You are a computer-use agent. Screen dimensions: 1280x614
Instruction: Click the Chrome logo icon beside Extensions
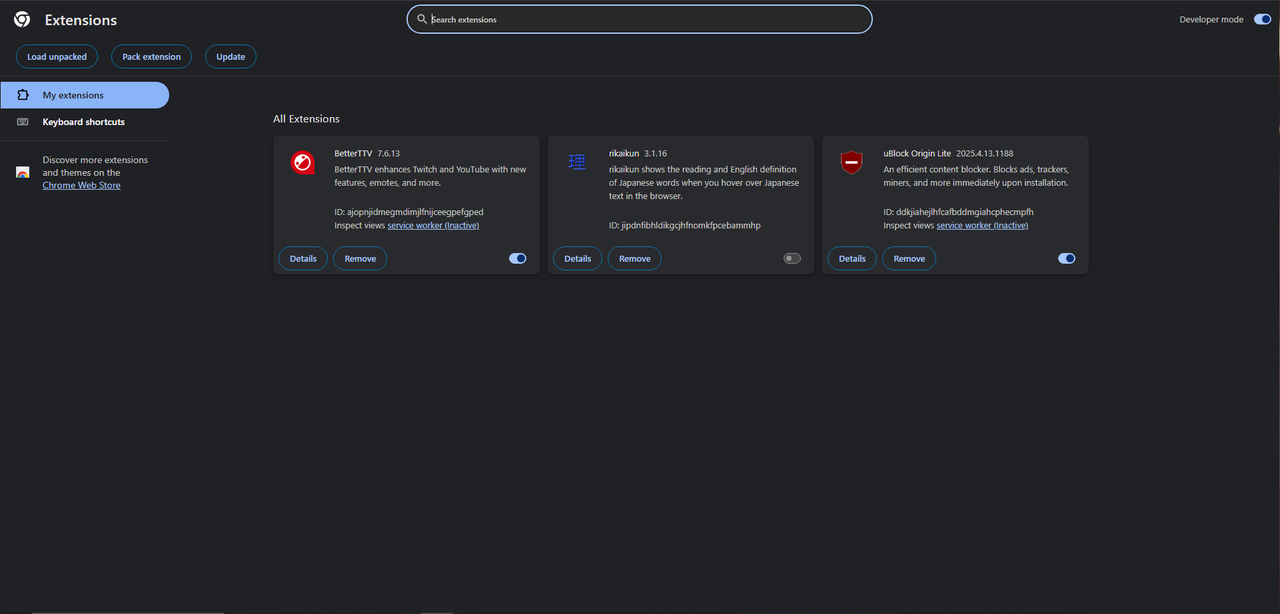(22, 19)
